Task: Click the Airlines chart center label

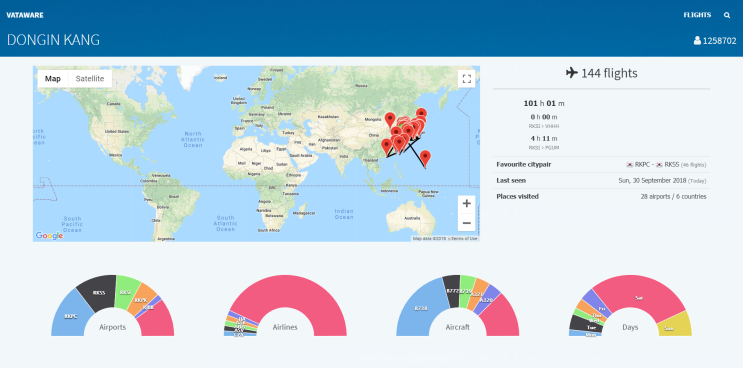Action: [x=285, y=327]
